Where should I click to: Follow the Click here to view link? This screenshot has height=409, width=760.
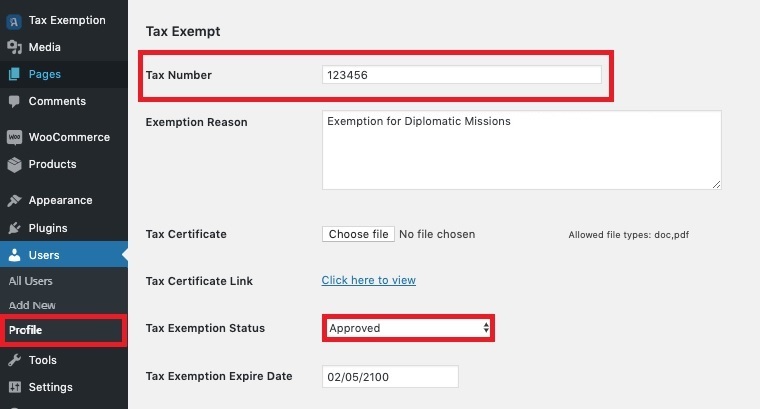tap(368, 280)
